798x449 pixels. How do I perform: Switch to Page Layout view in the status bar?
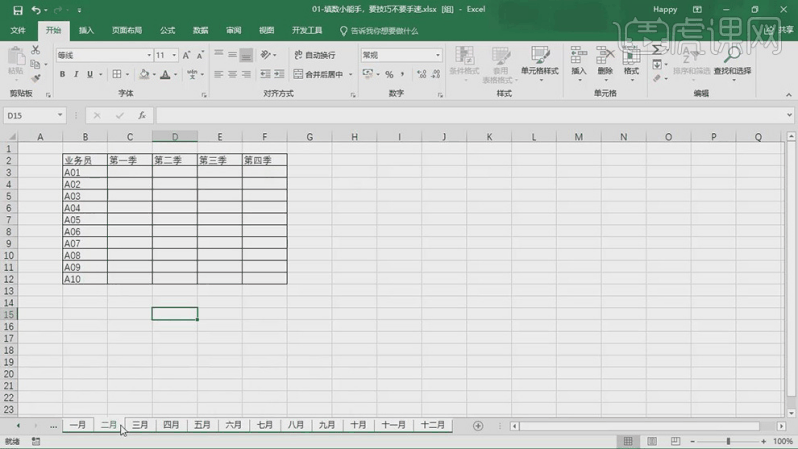[x=652, y=441]
